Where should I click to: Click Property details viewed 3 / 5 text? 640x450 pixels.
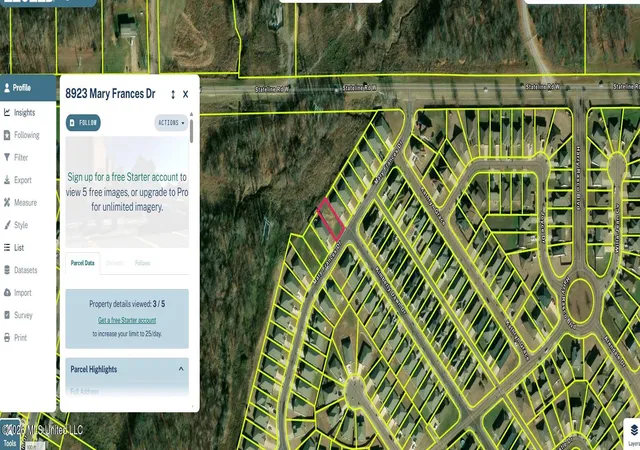127,304
